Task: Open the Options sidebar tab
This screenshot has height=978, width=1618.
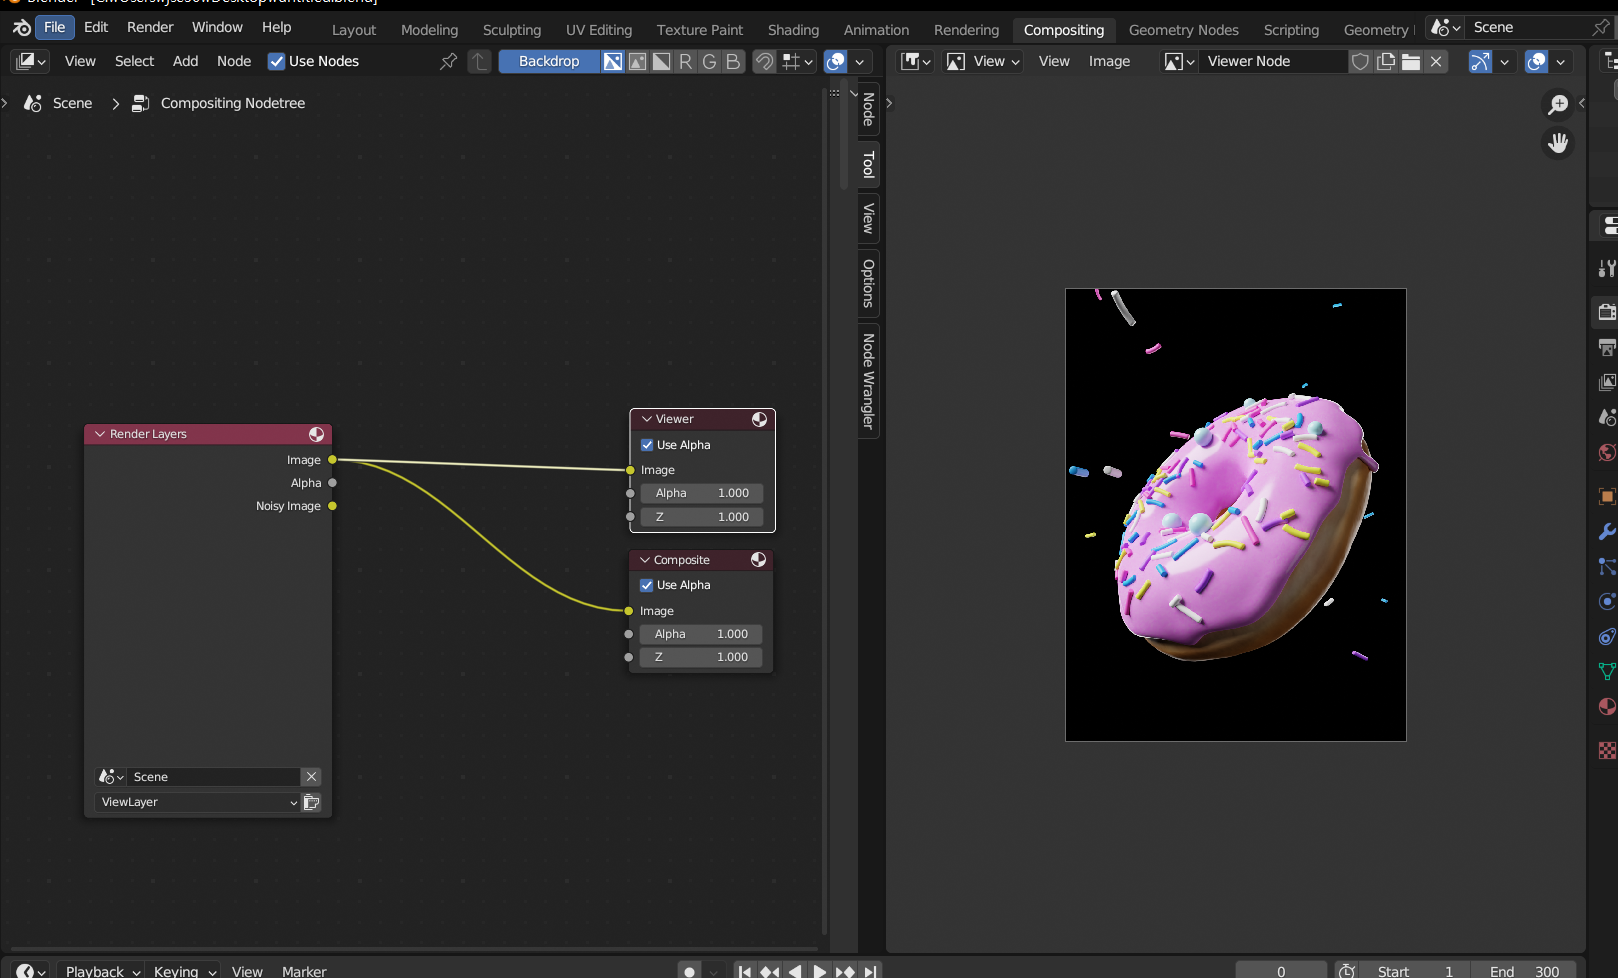Action: click(868, 283)
